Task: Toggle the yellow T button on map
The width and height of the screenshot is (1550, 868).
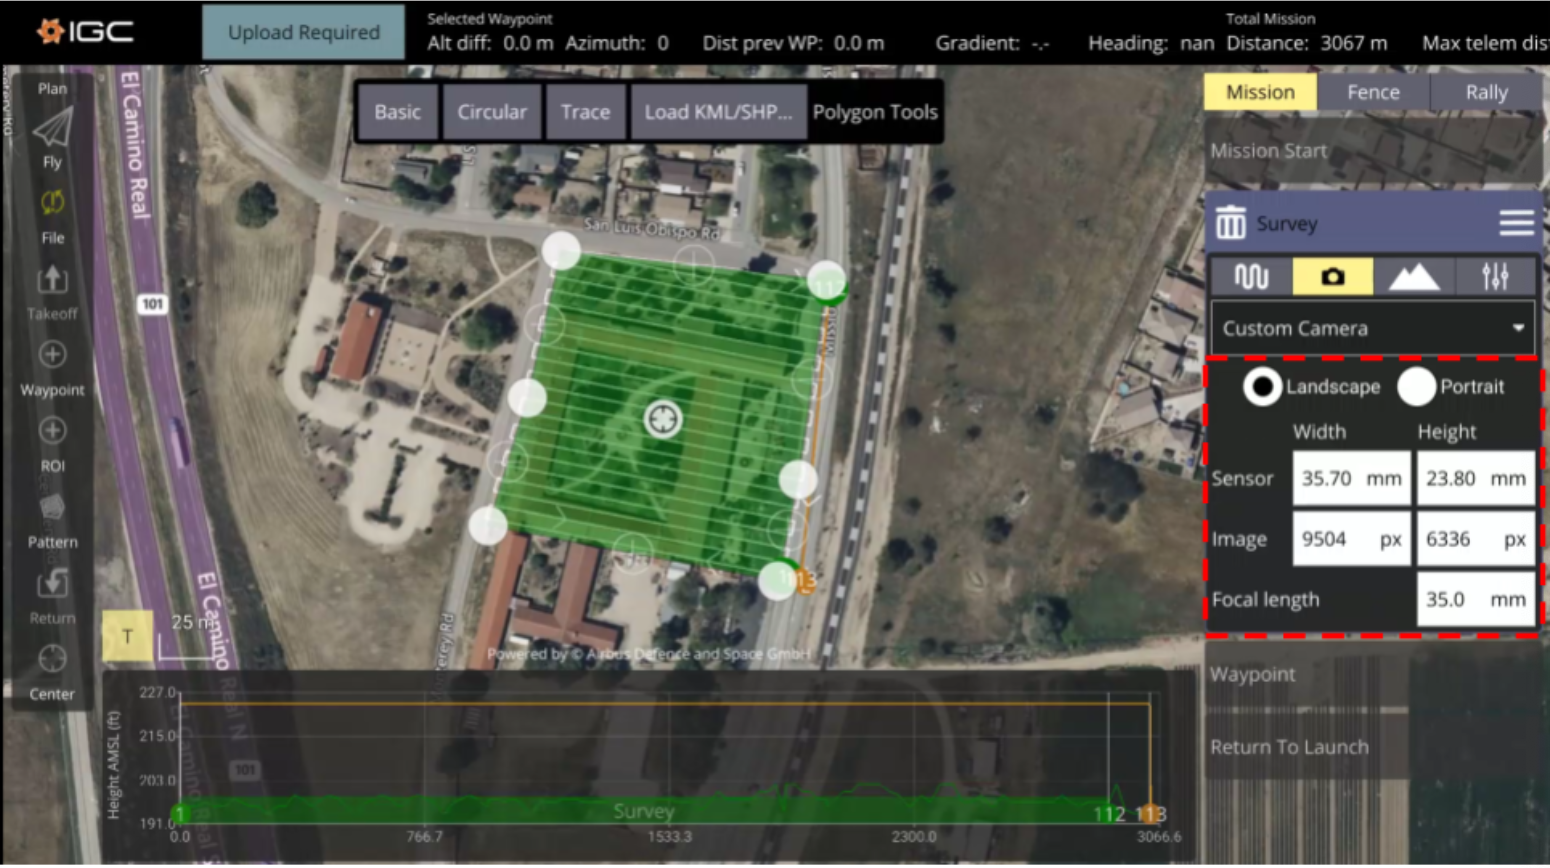Action: [x=127, y=636]
